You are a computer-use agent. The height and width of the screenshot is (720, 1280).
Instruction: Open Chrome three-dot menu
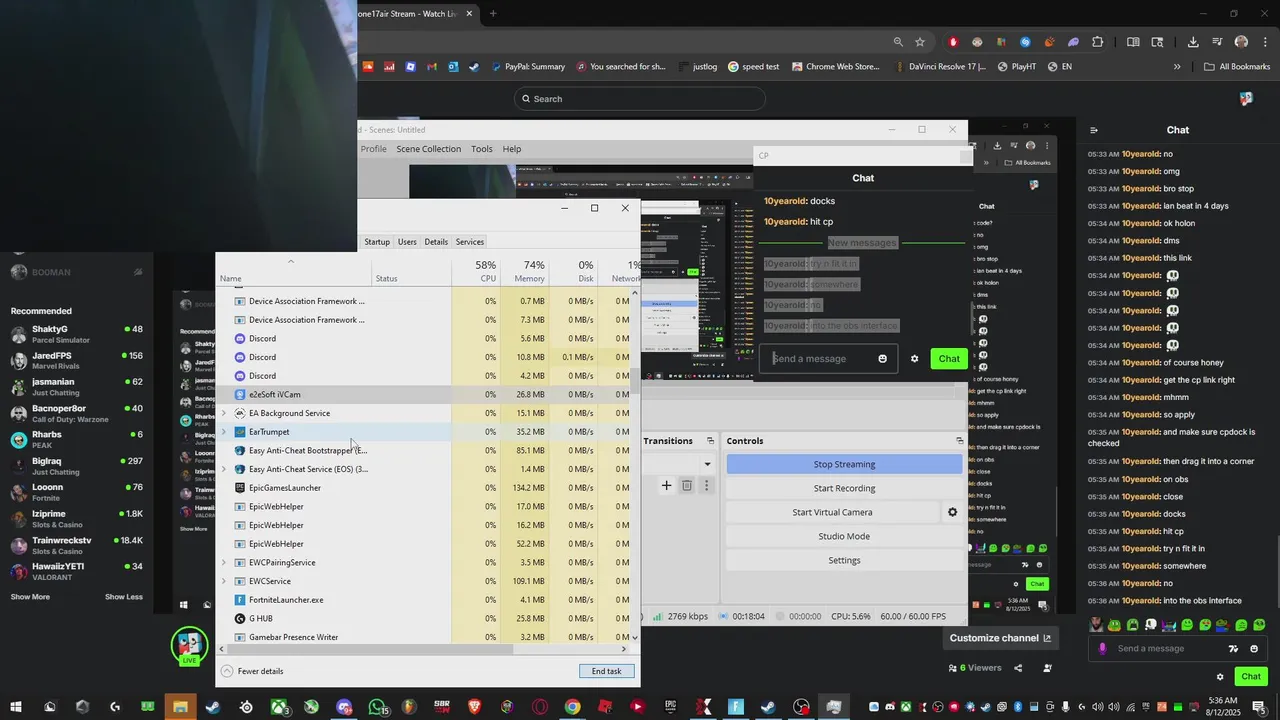click(1266, 42)
